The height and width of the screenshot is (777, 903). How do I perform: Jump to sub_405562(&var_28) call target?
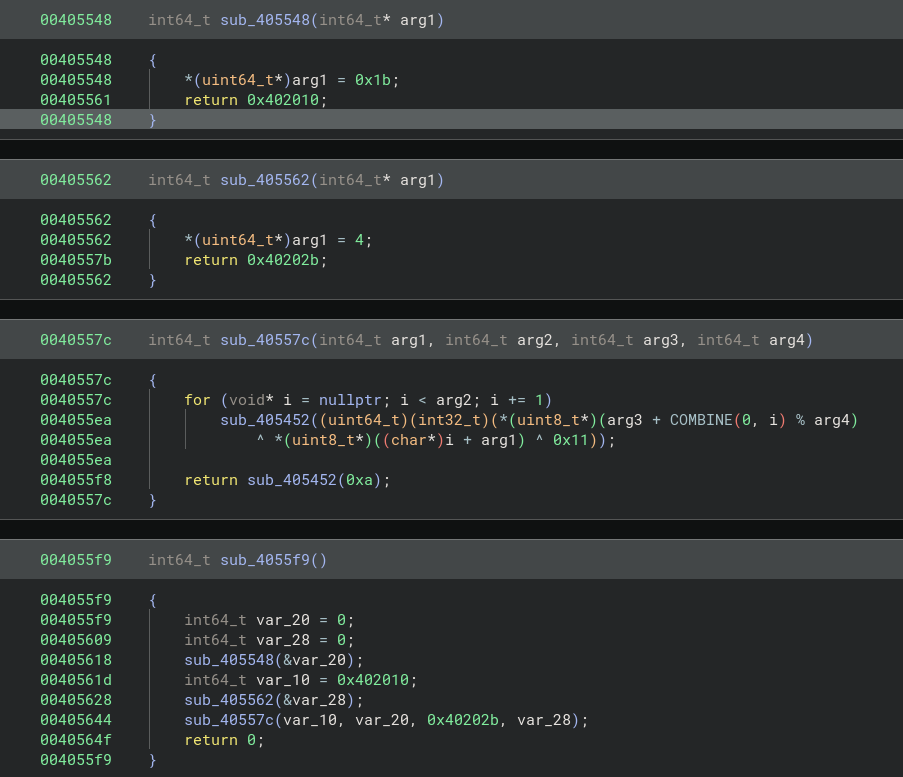point(229,700)
